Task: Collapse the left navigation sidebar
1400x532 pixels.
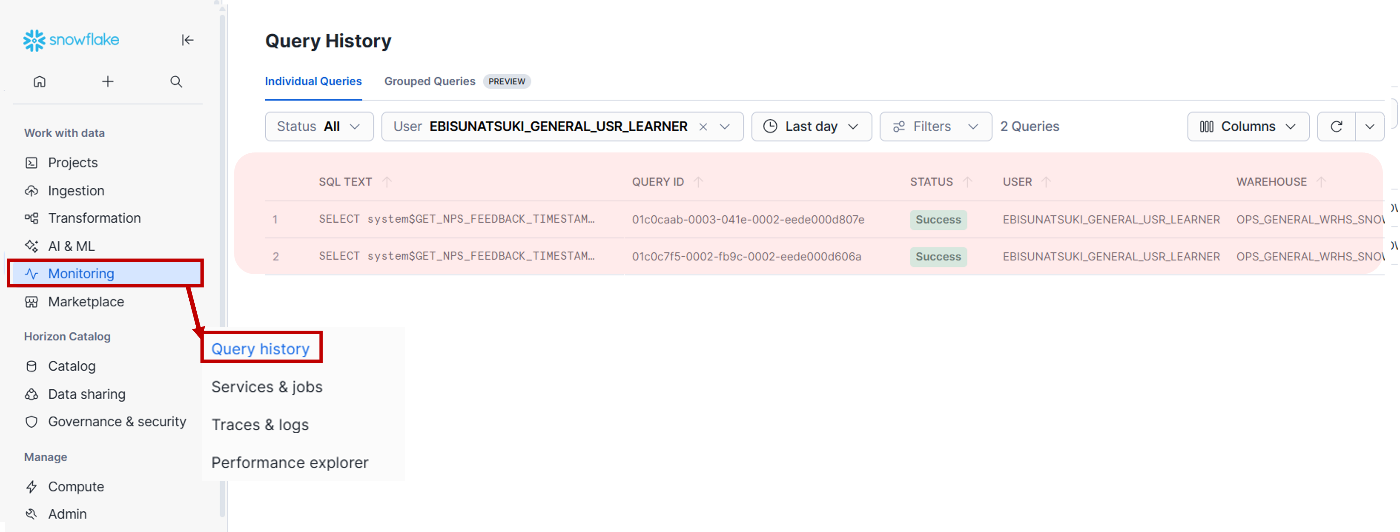Action: [187, 40]
